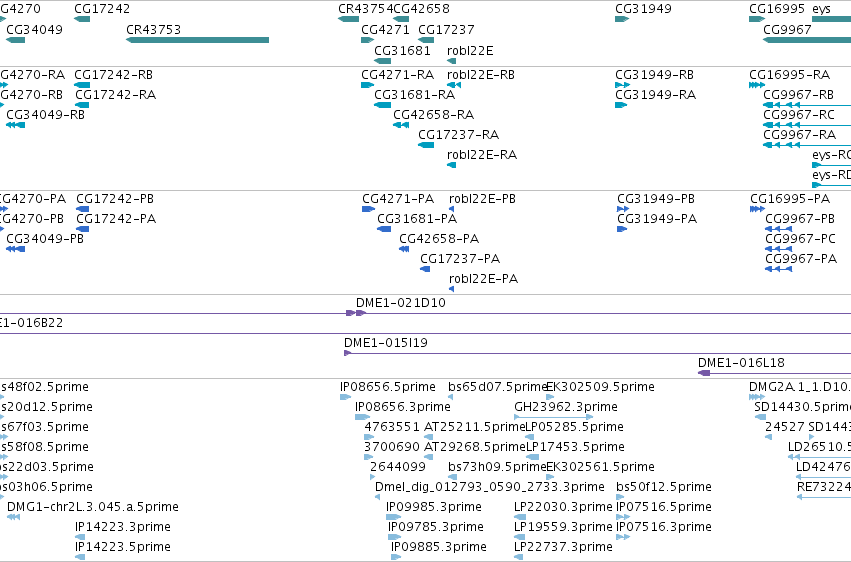Click the CG31681 gene label
851x562 pixels.
tap(402, 50)
